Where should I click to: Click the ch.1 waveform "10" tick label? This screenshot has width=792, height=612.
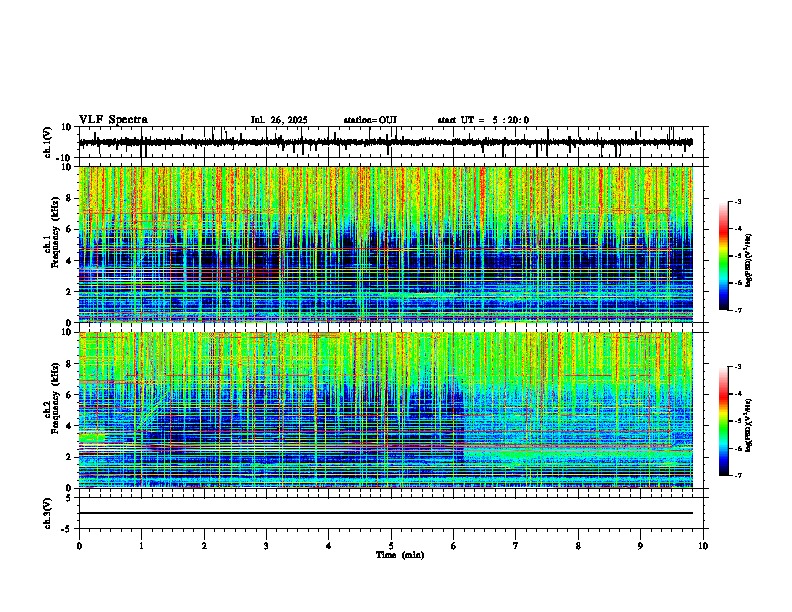pos(67,127)
